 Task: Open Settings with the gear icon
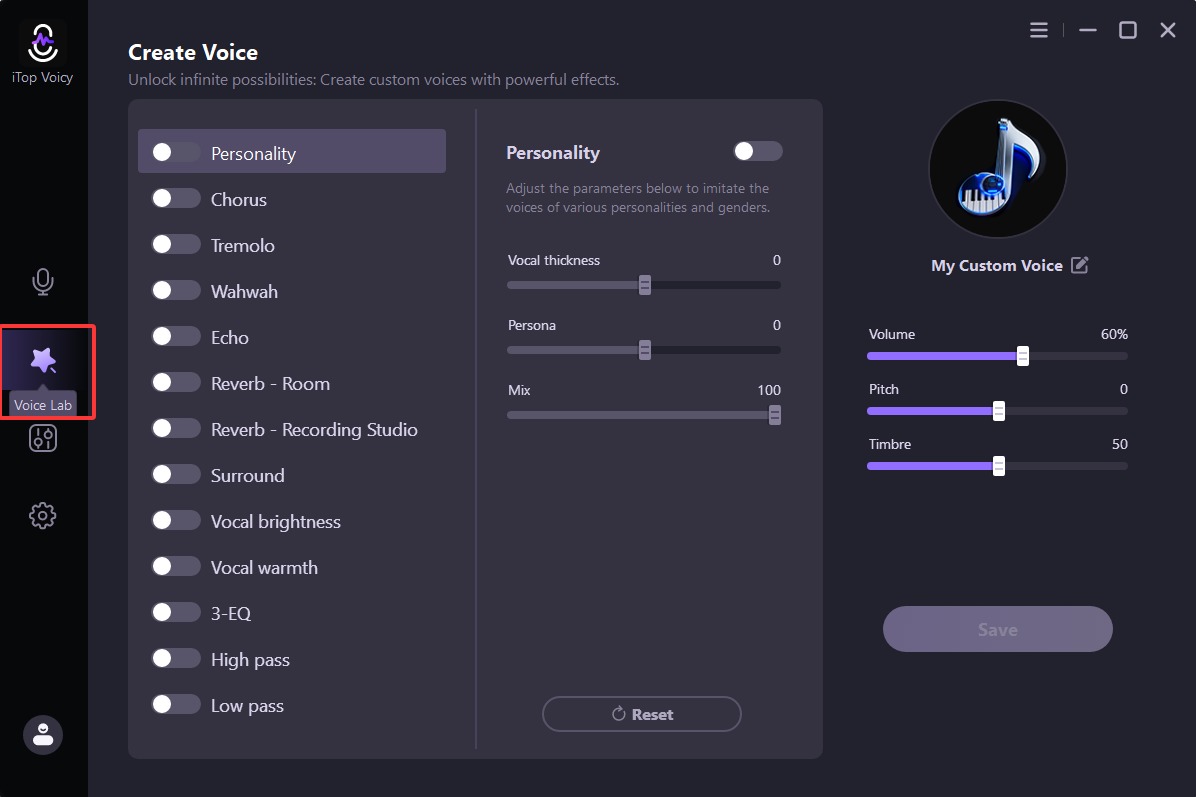(x=42, y=515)
